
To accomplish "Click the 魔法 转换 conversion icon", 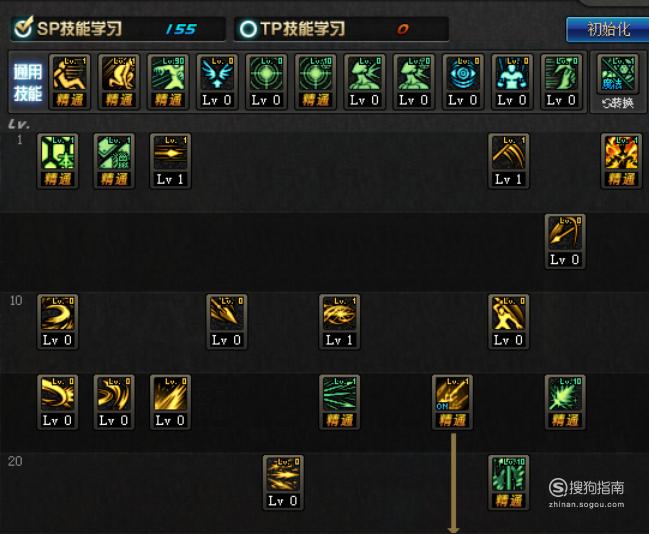I will point(618,83).
